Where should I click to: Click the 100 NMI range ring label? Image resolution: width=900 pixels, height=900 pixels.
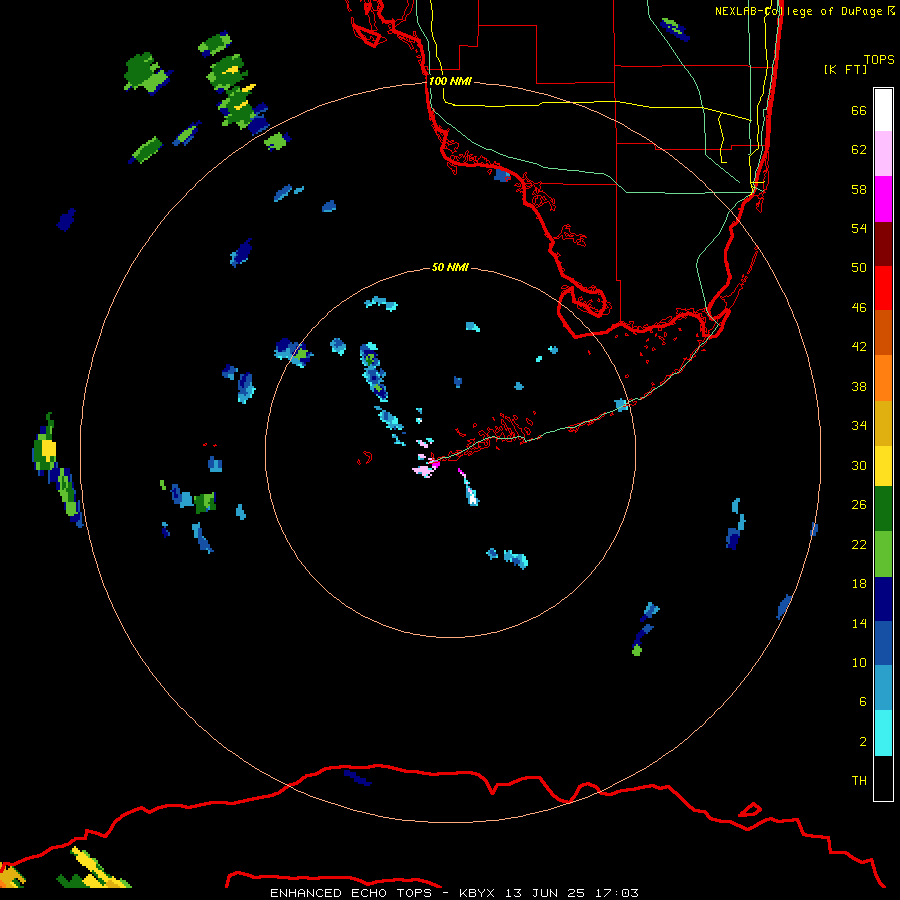(450, 81)
